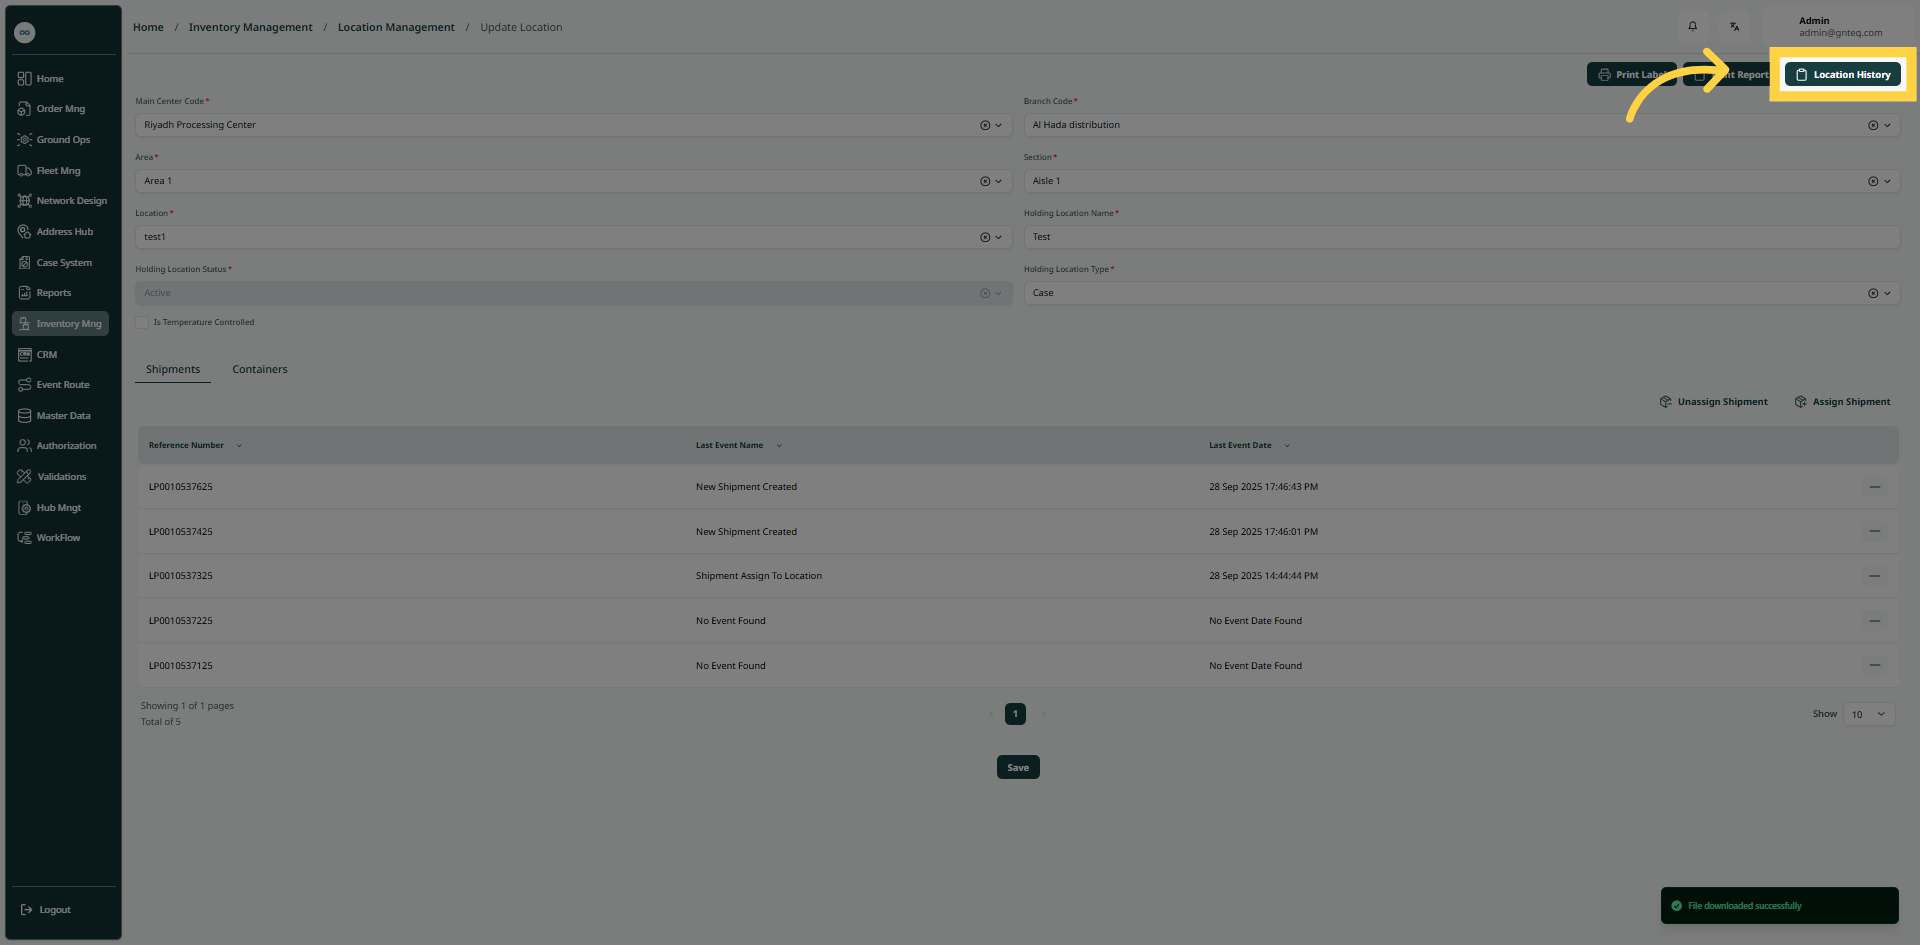
Task: Click File downloaded successfully notification
Action: [x=1779, y=906]
